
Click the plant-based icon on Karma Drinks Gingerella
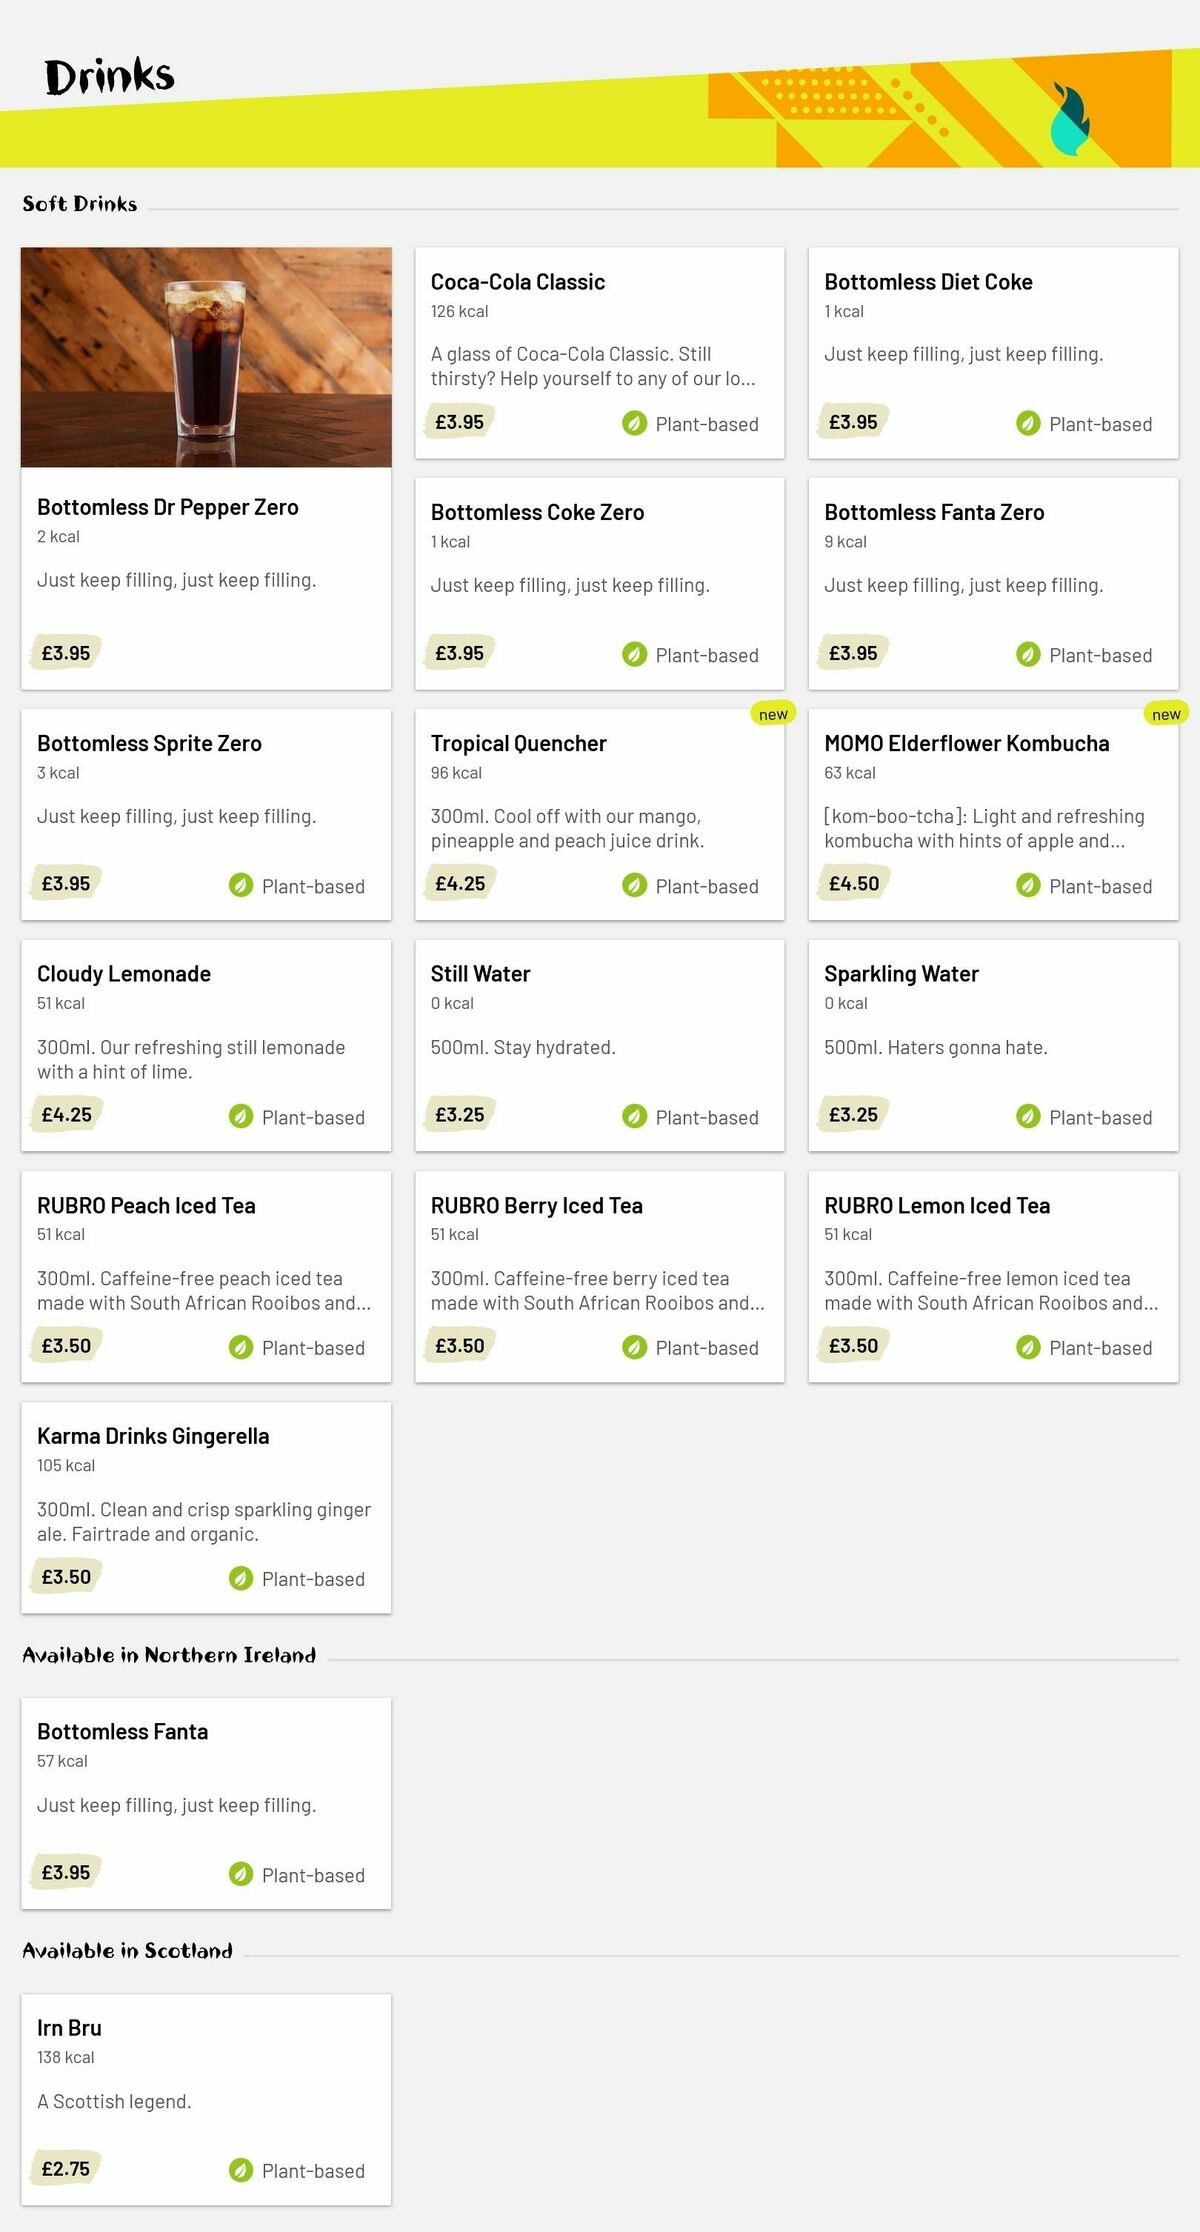pos(241,1579)
